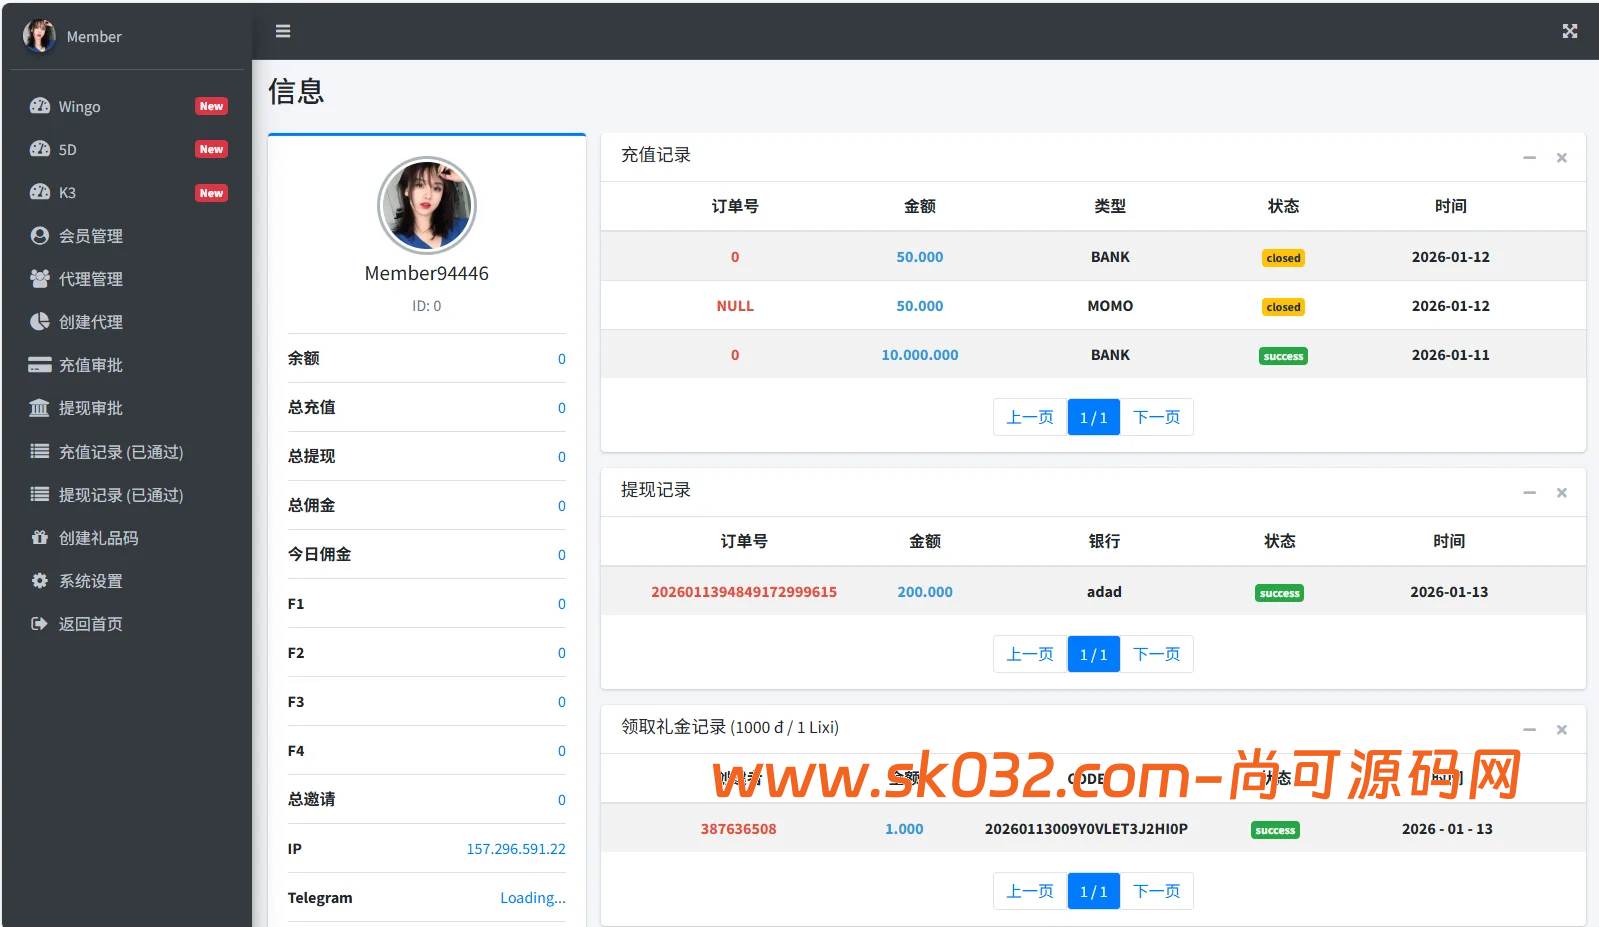Click the gift code 387636508

tap(739, 829)
